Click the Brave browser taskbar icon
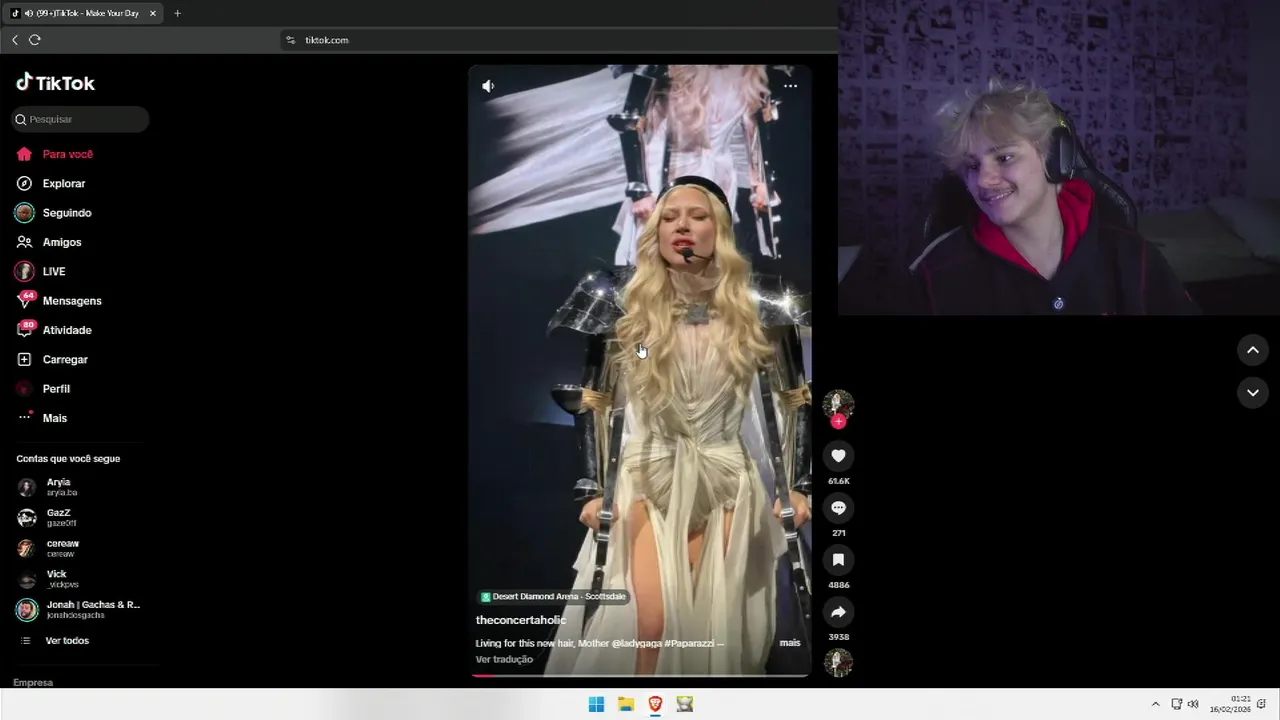The height and width of the screenshot is (720, 1280). 655,704
